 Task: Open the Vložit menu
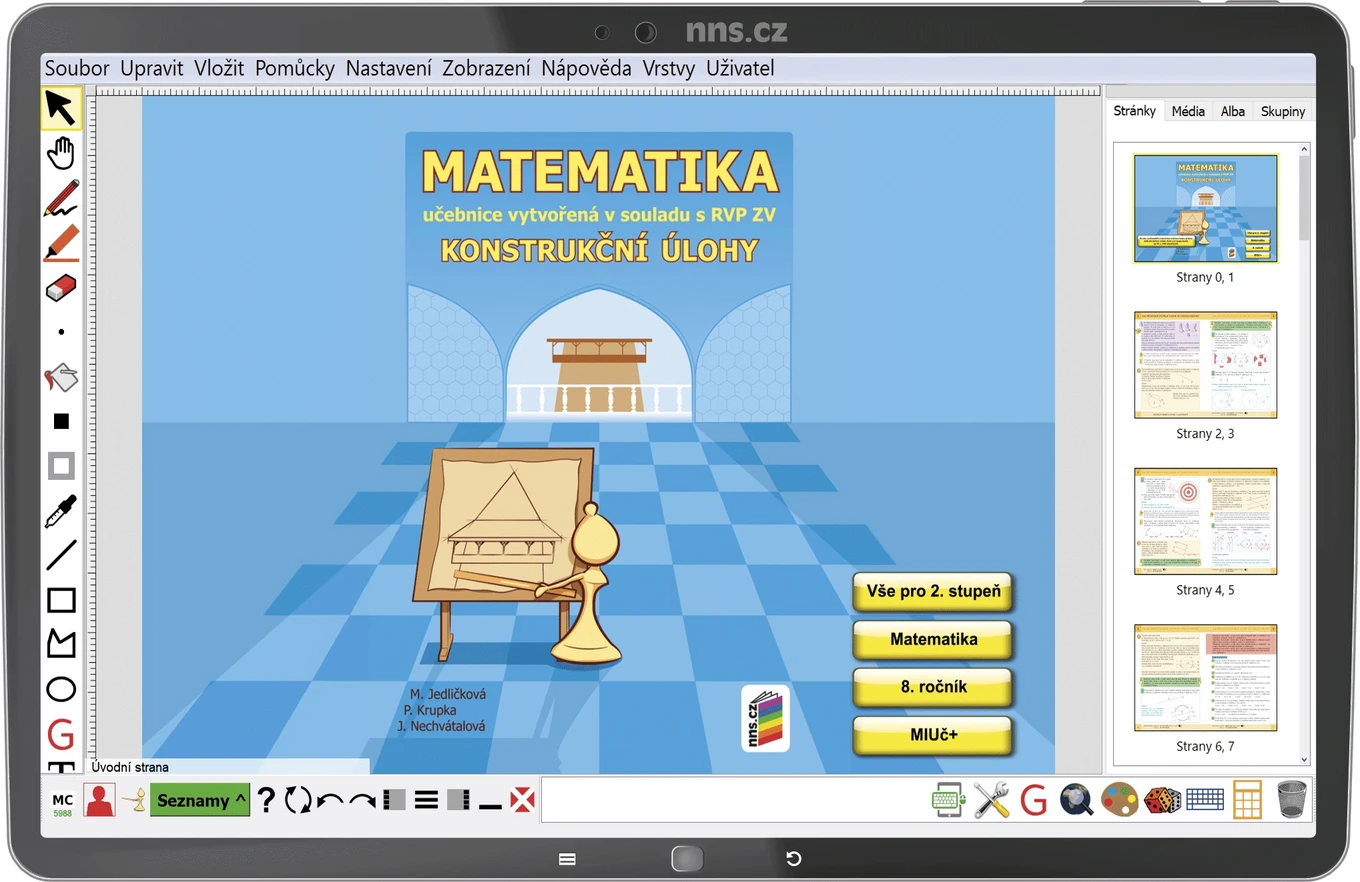219,68
